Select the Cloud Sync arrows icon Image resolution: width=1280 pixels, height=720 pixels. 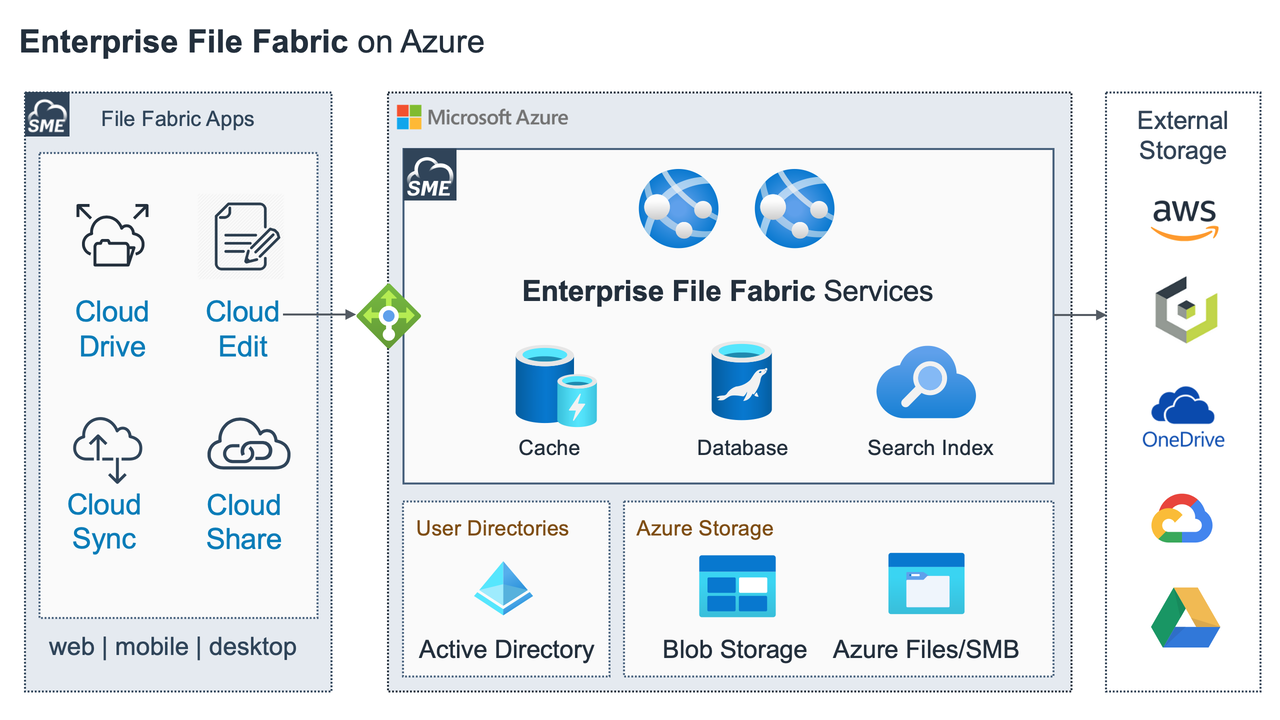click(106, 450)
